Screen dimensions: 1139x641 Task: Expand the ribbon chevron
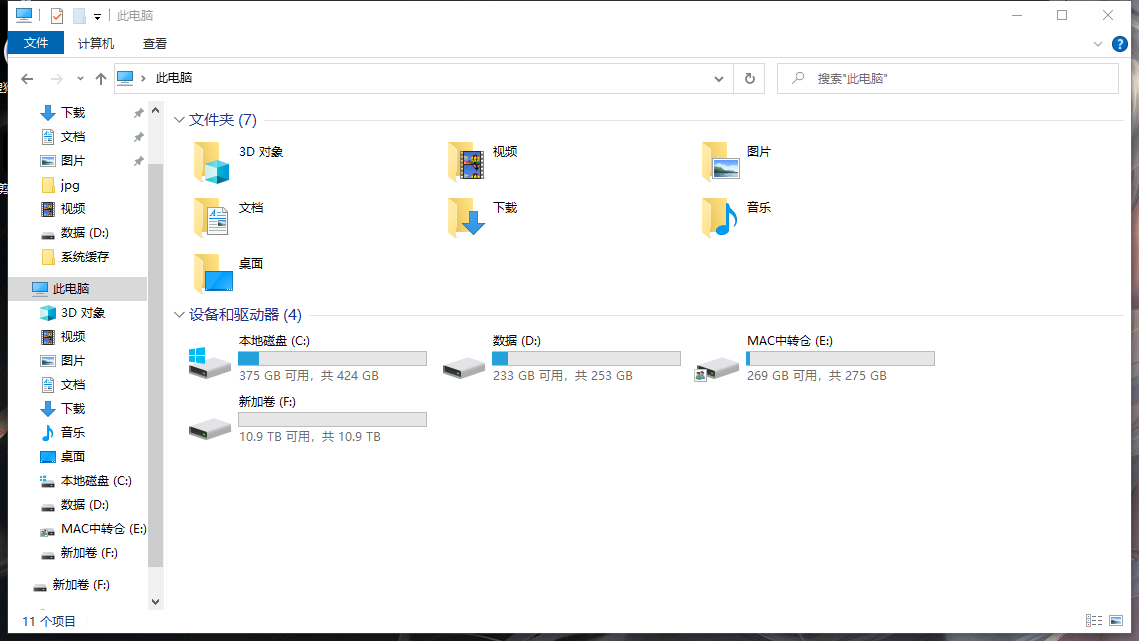(x=1098, y=44)
